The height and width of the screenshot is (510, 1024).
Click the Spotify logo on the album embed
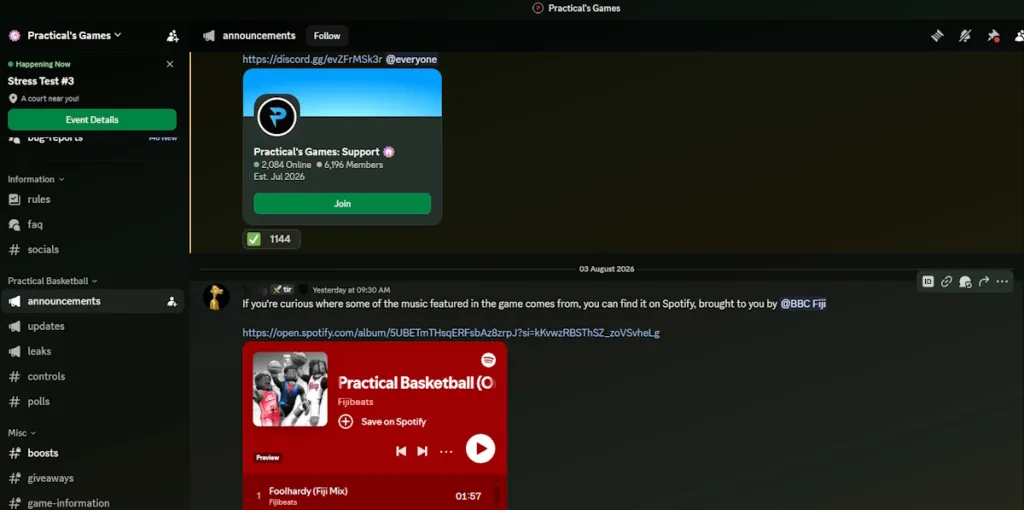tap(488, 360)
